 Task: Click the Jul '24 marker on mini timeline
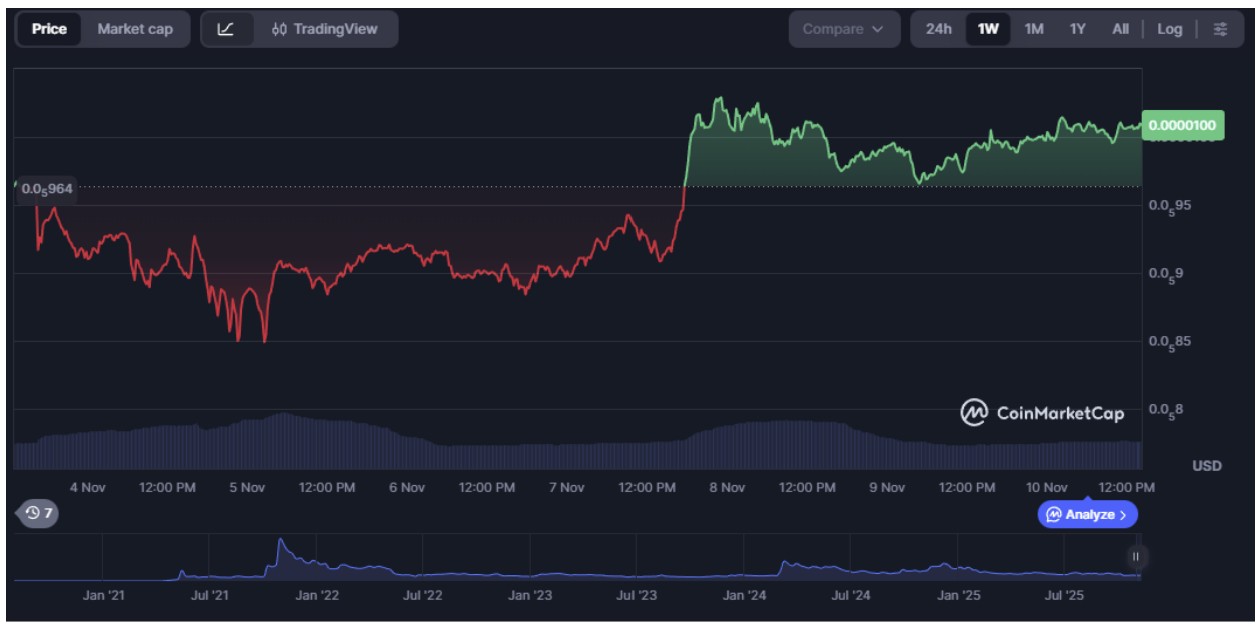[851, 595]
